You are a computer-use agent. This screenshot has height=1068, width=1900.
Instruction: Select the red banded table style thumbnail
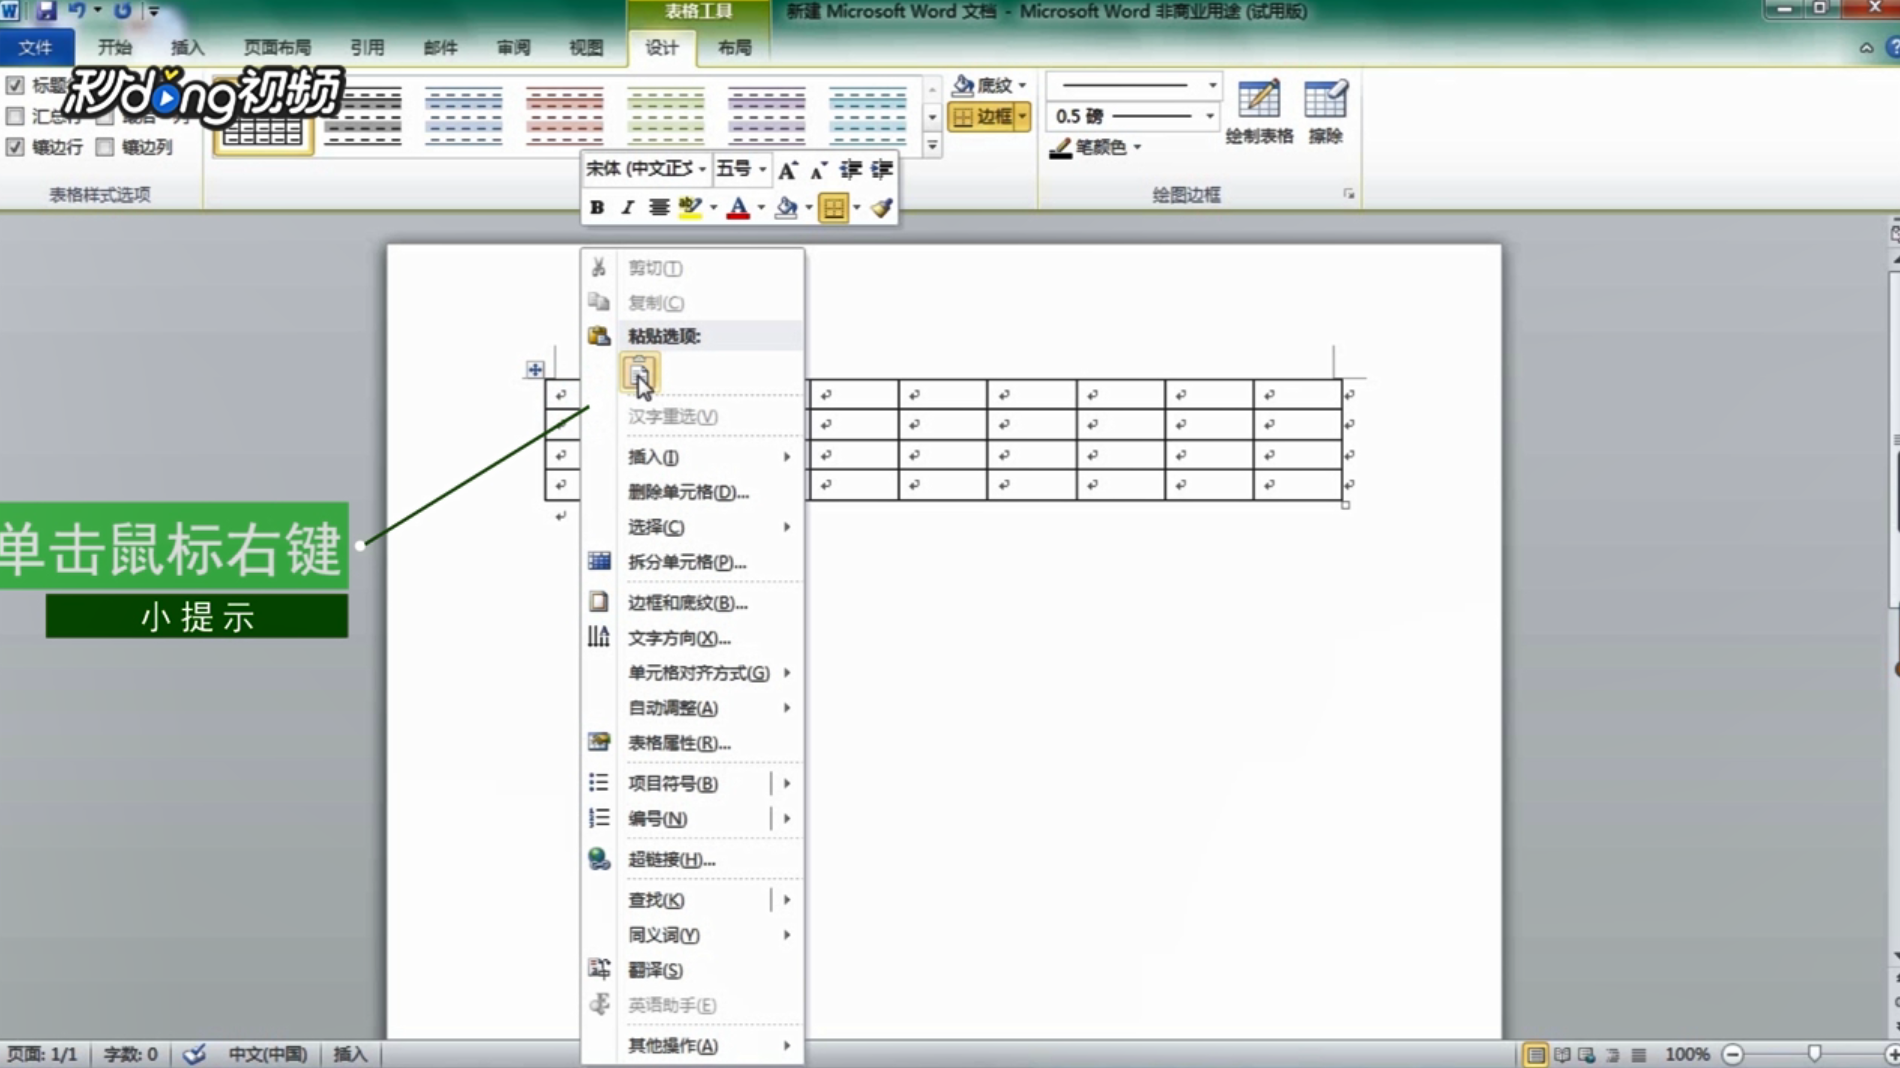(x=564, y=116)
